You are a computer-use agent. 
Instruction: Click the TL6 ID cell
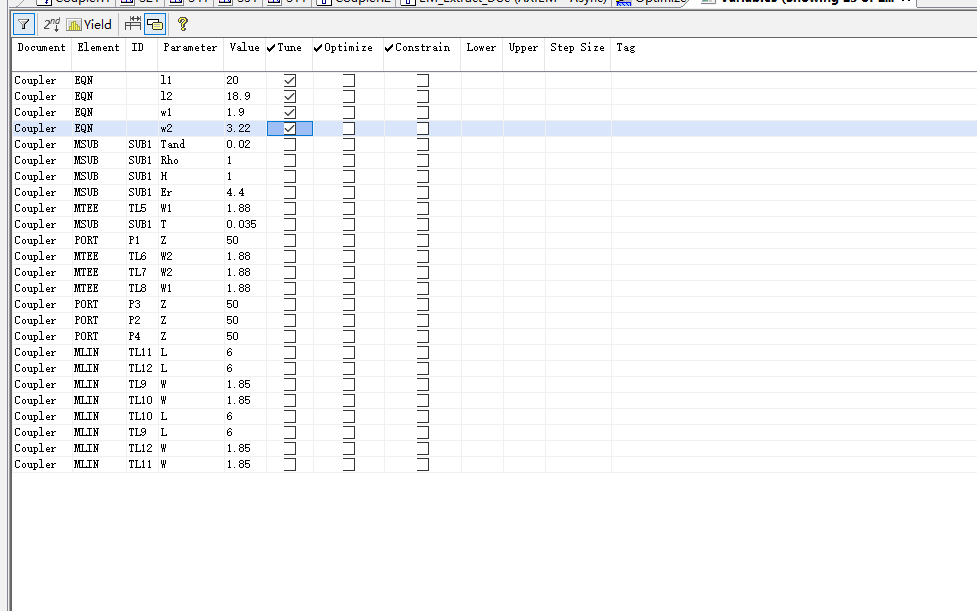(138, 257)
